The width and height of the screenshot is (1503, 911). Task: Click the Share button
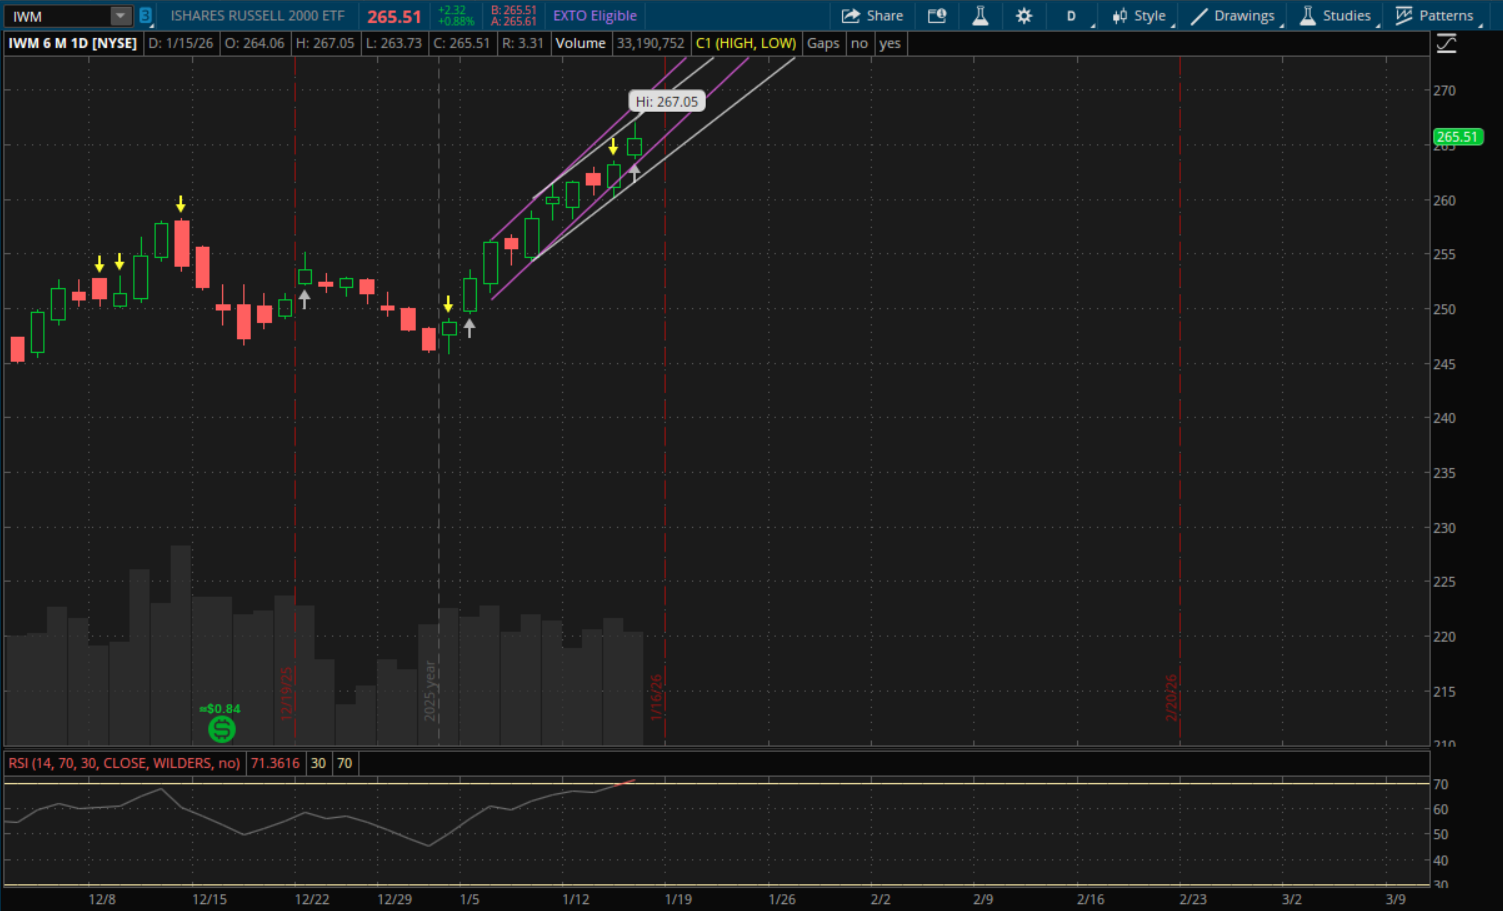pos(872,16)
